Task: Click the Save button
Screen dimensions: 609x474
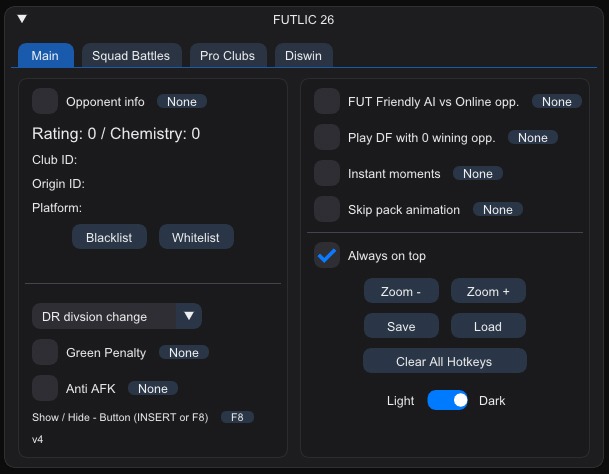Action: (x=401, y=327)
